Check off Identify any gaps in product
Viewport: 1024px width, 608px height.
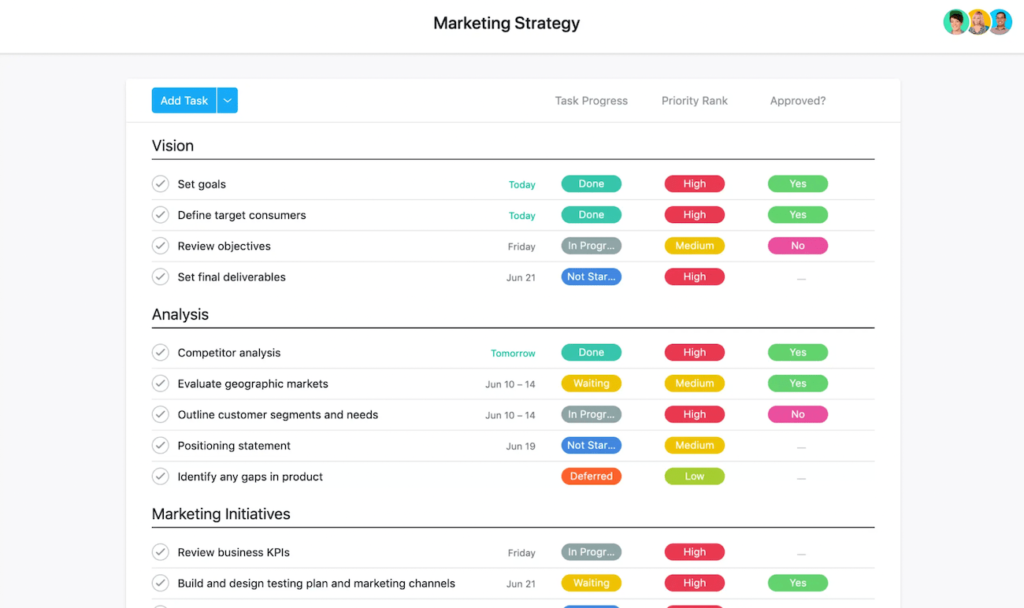point(160,476)
